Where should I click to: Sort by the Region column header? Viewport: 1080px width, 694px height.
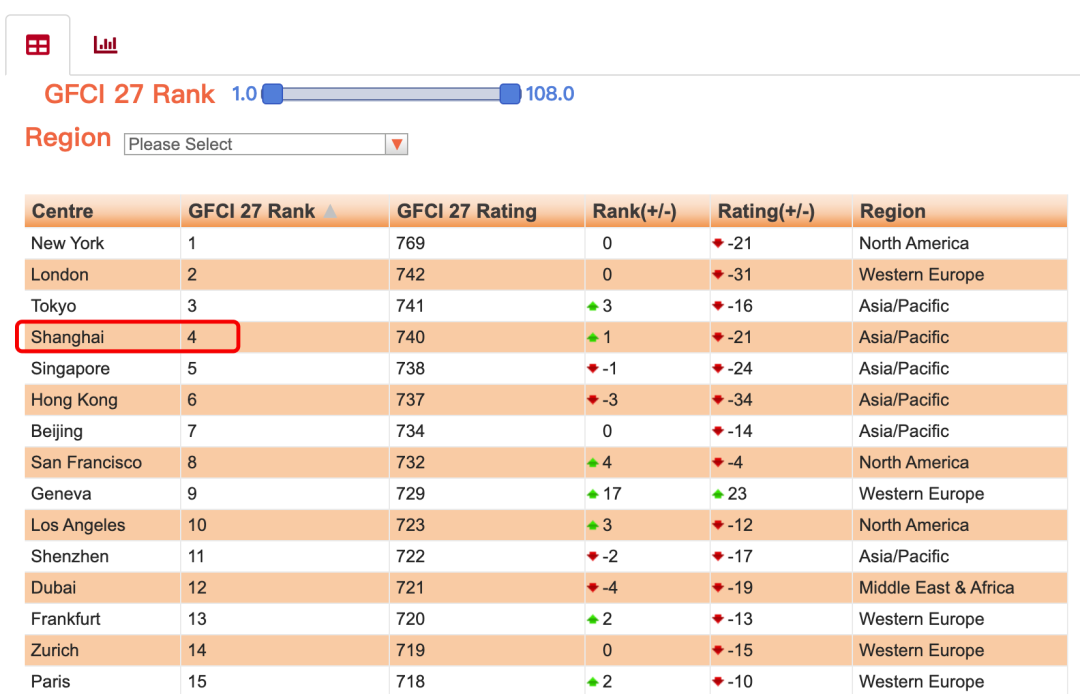pyautogui.click(x=960, y=211)
